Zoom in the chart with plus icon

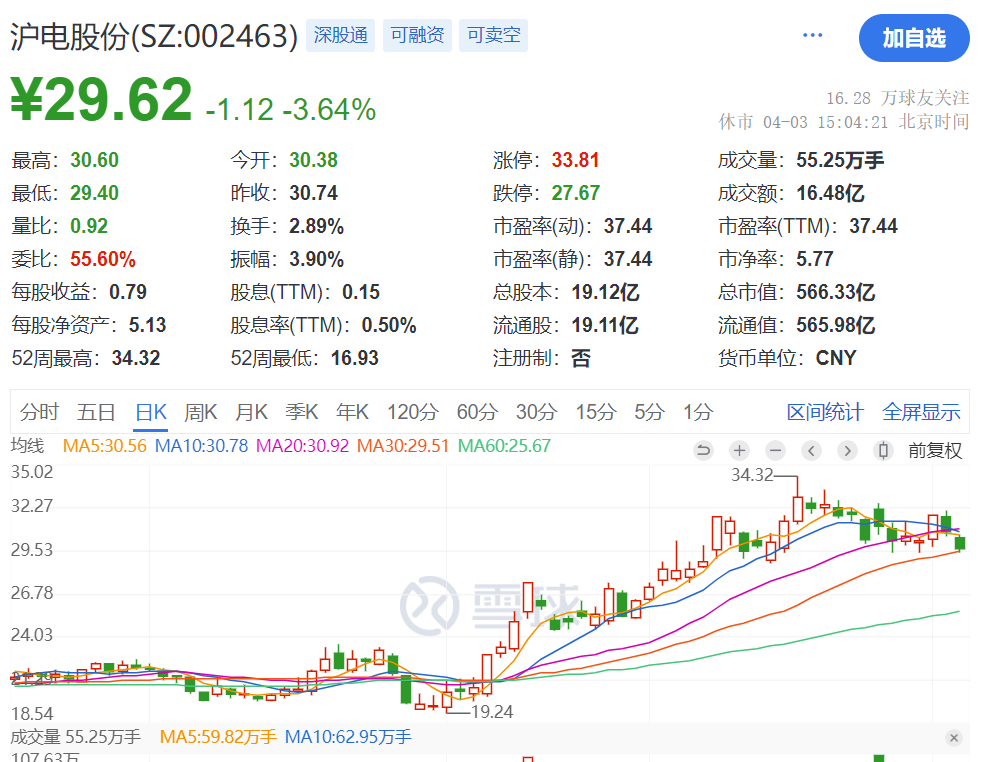coord(739,450)
